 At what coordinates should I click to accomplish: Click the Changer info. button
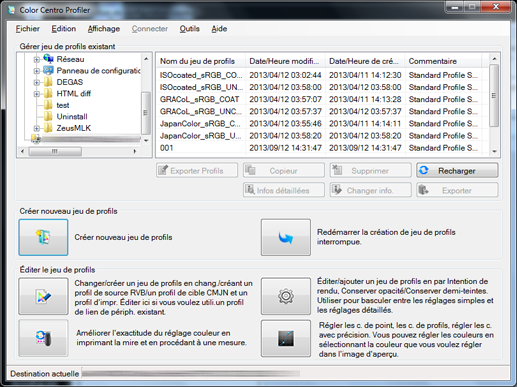(370, 190)
